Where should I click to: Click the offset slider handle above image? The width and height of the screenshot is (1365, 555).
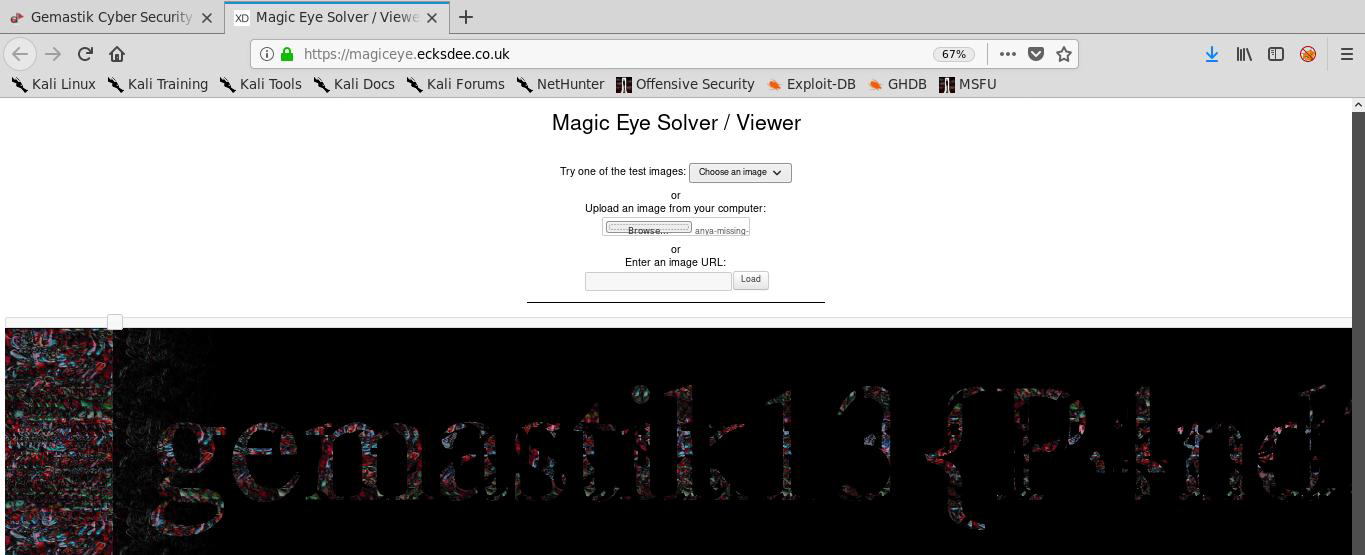click(x=115, y=321)
